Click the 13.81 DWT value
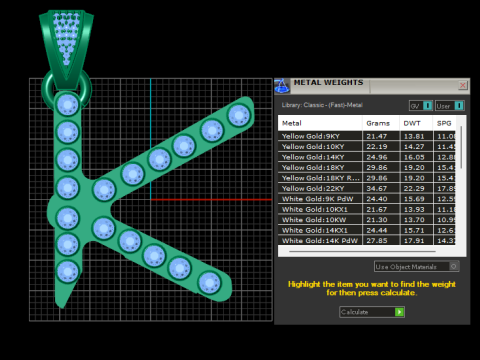This screenshot has height=360, width=480. [414, 136]
